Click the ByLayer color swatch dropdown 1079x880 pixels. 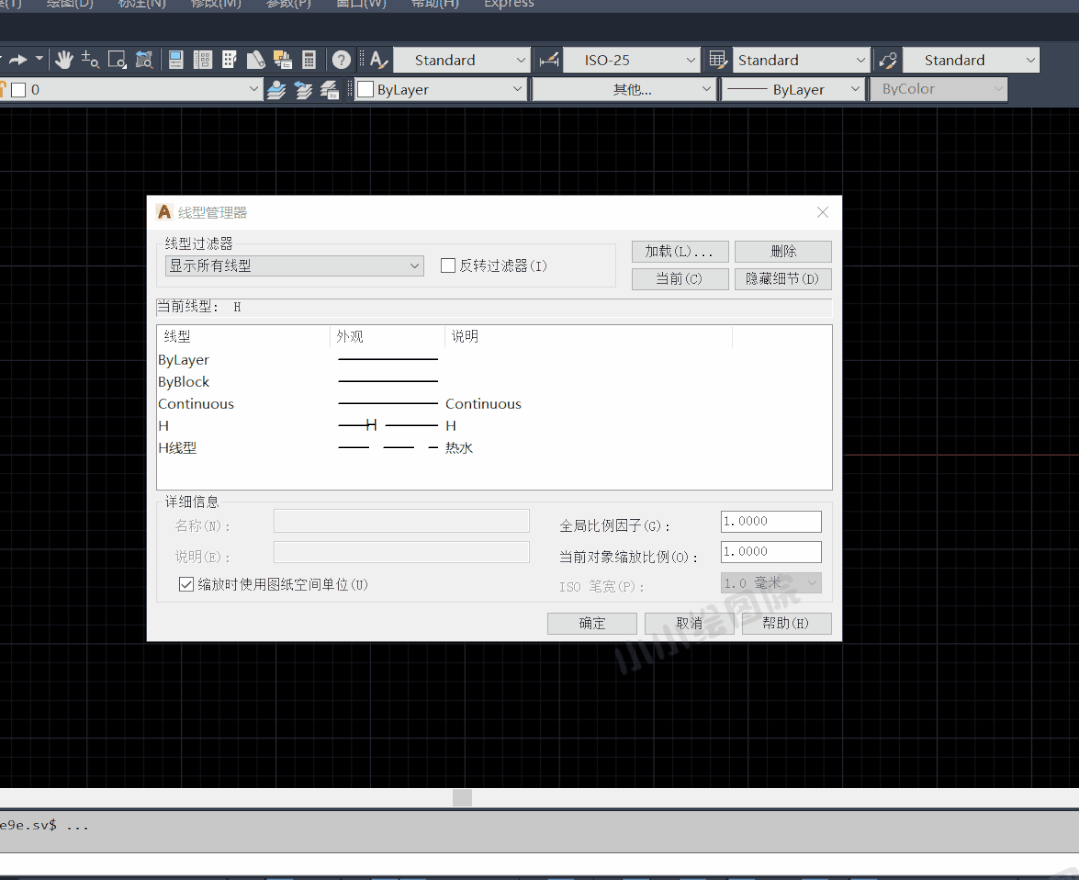click(x=440, y=90)
